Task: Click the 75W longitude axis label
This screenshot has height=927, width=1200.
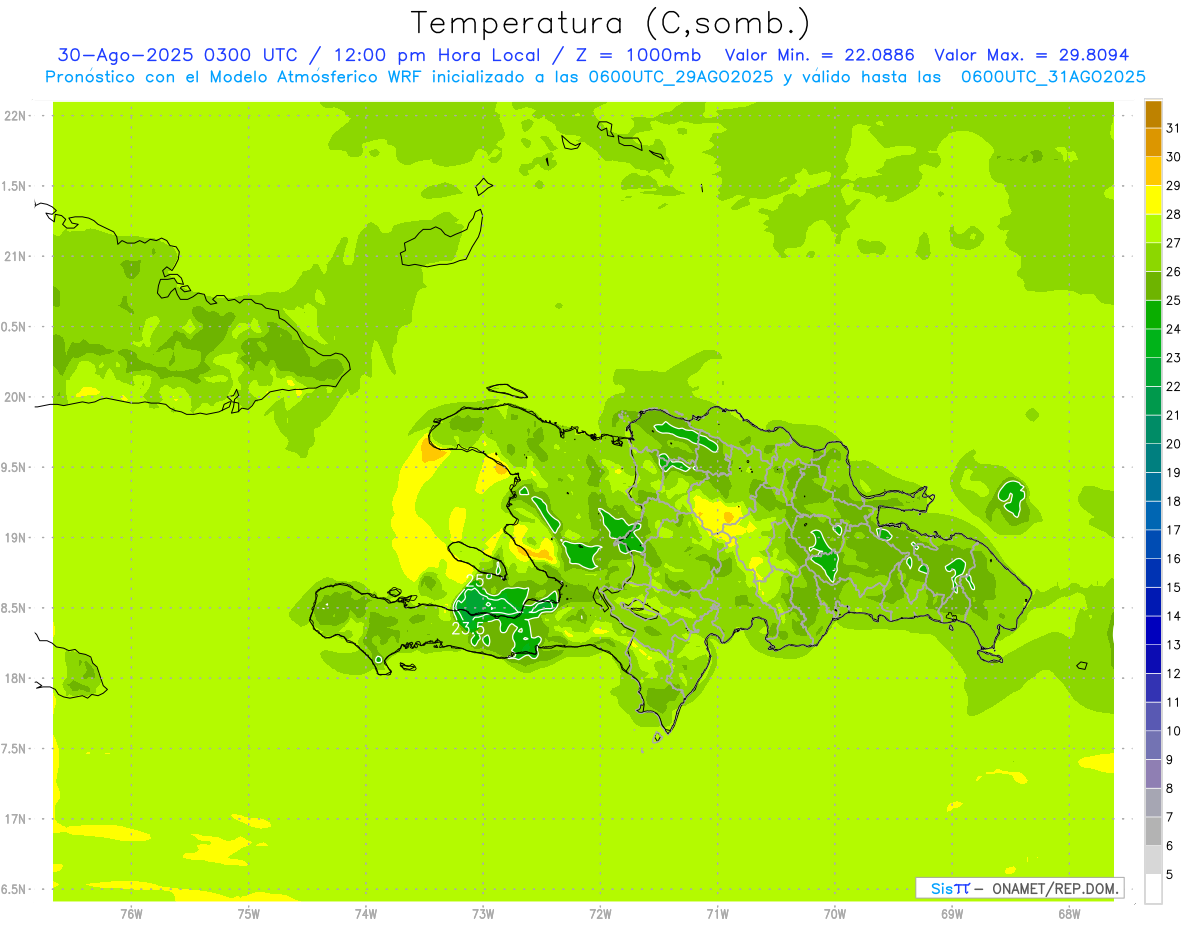Action: [249, 914]
